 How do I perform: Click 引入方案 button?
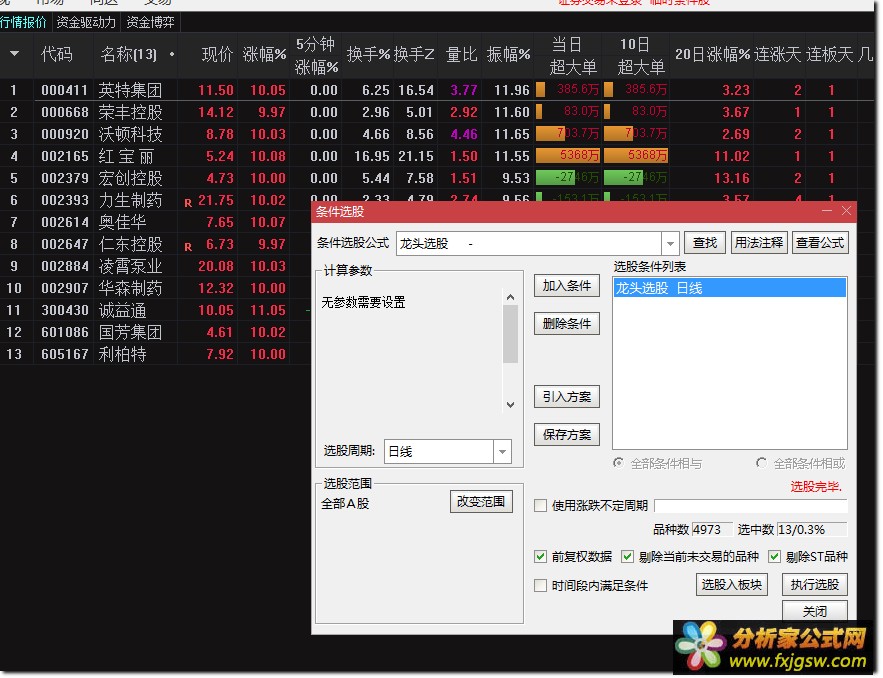[x=567, y=397]
